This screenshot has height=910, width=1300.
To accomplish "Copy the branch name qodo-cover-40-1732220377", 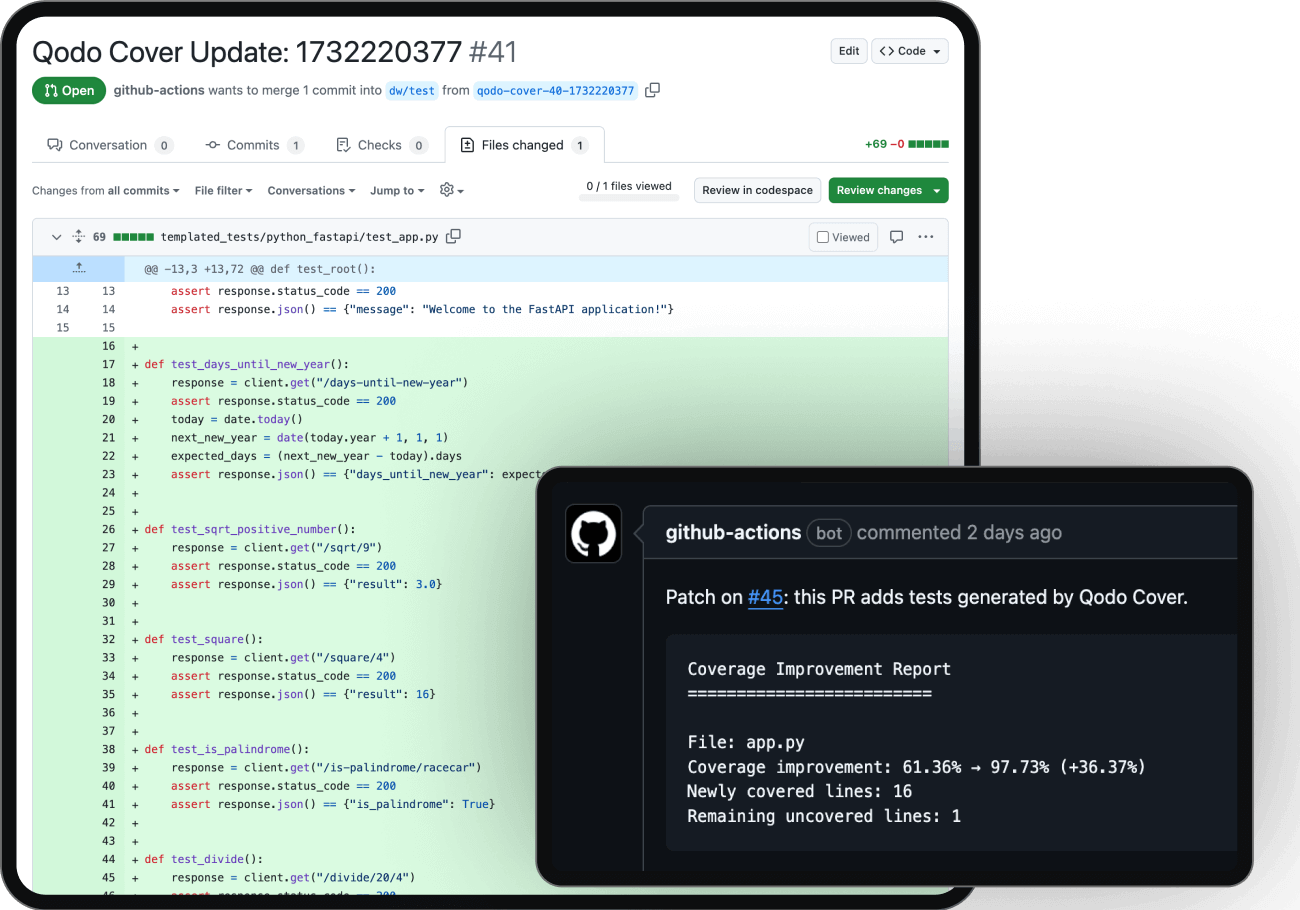I will click(x=652, y=90).
